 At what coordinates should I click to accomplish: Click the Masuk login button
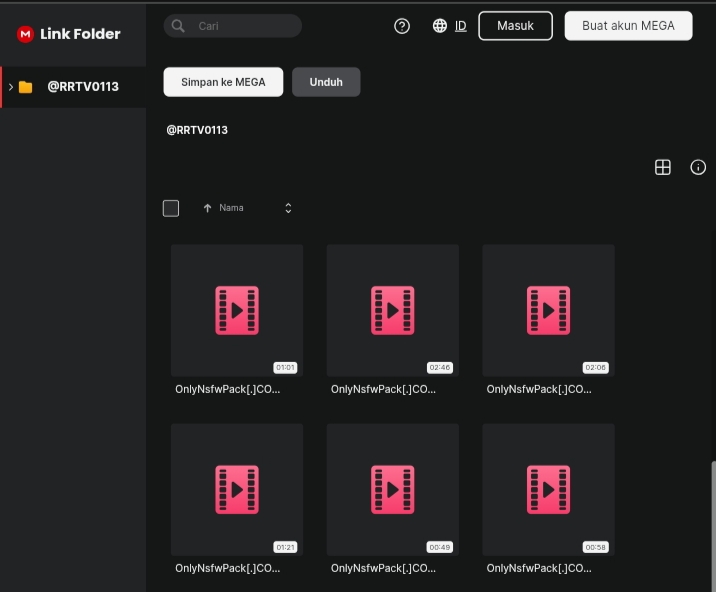tap(516, 26)
